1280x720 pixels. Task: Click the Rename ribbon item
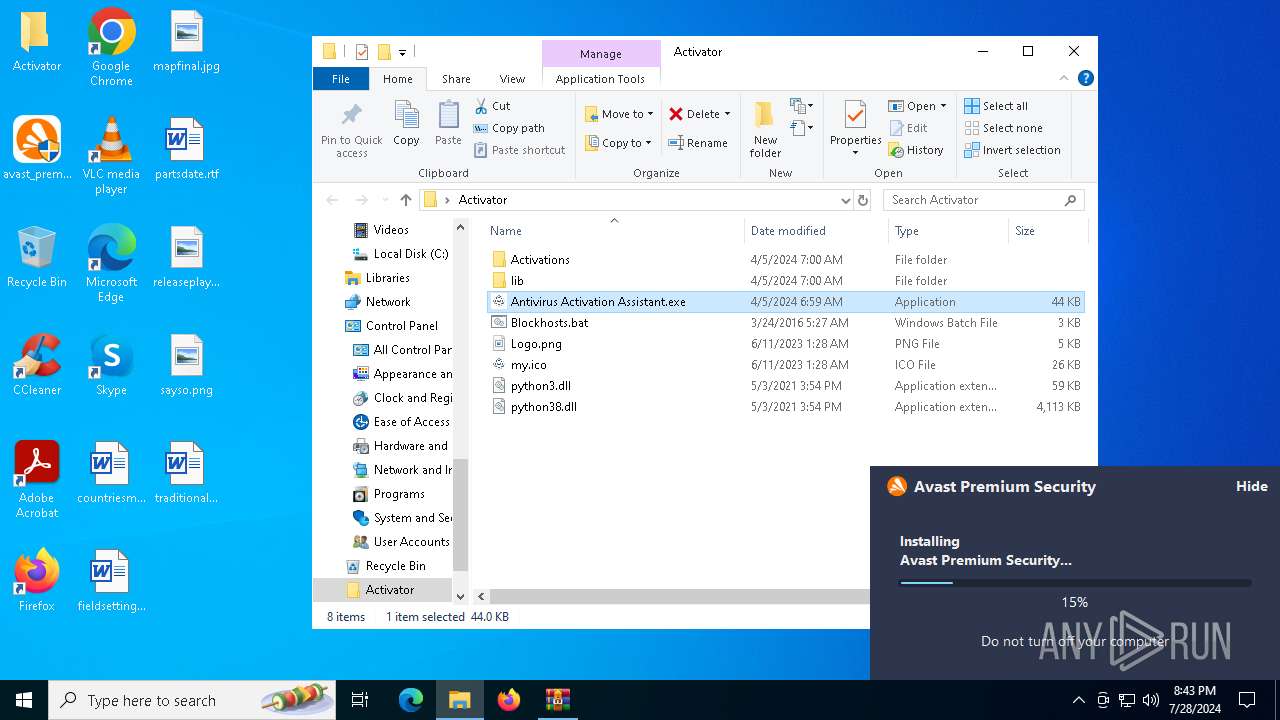698,143
